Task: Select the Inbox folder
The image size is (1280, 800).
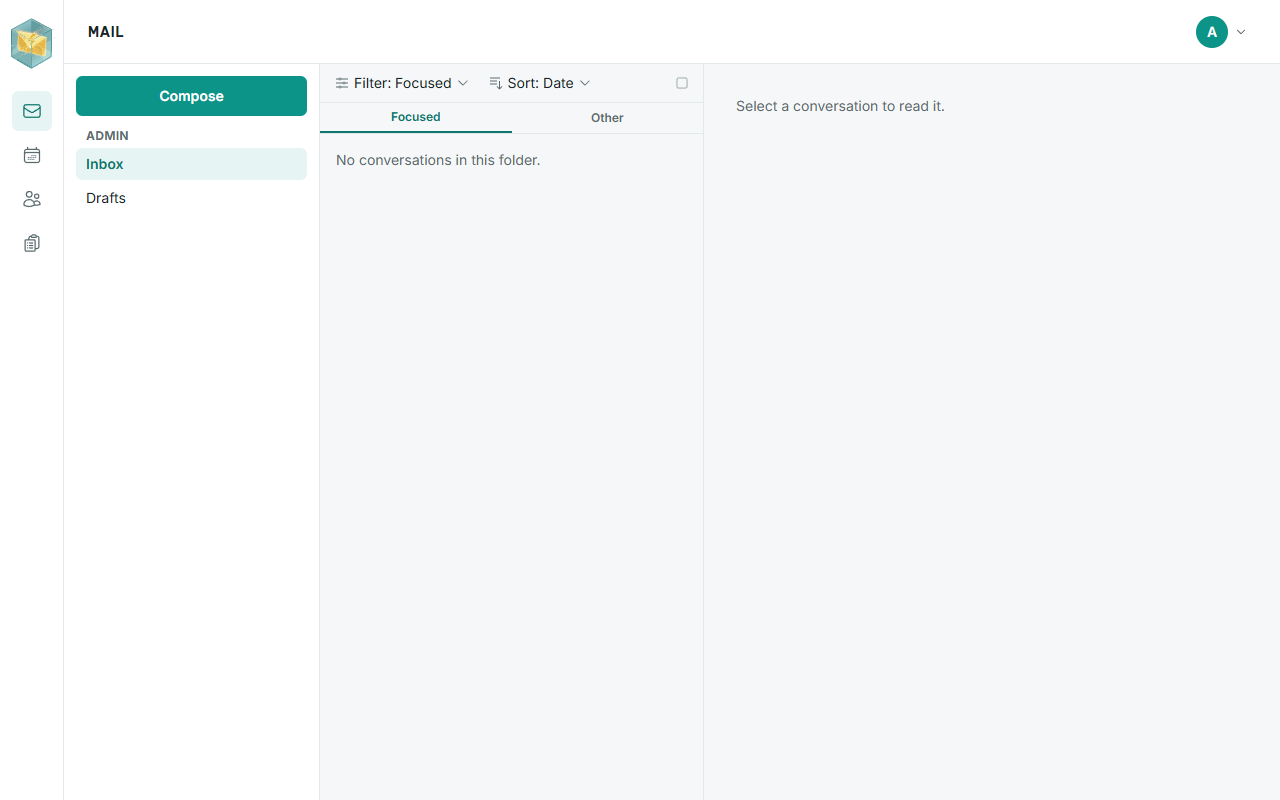Action: pos(191,164)
